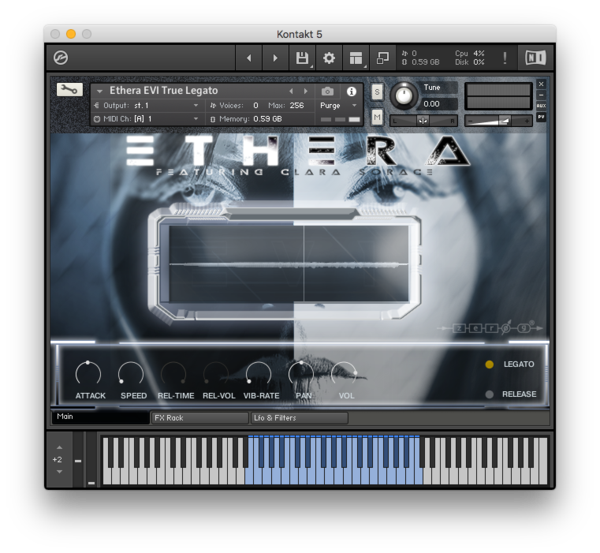
Task: Shift keyboard octave down with the arrow below +2
Action: coord(59,472)
